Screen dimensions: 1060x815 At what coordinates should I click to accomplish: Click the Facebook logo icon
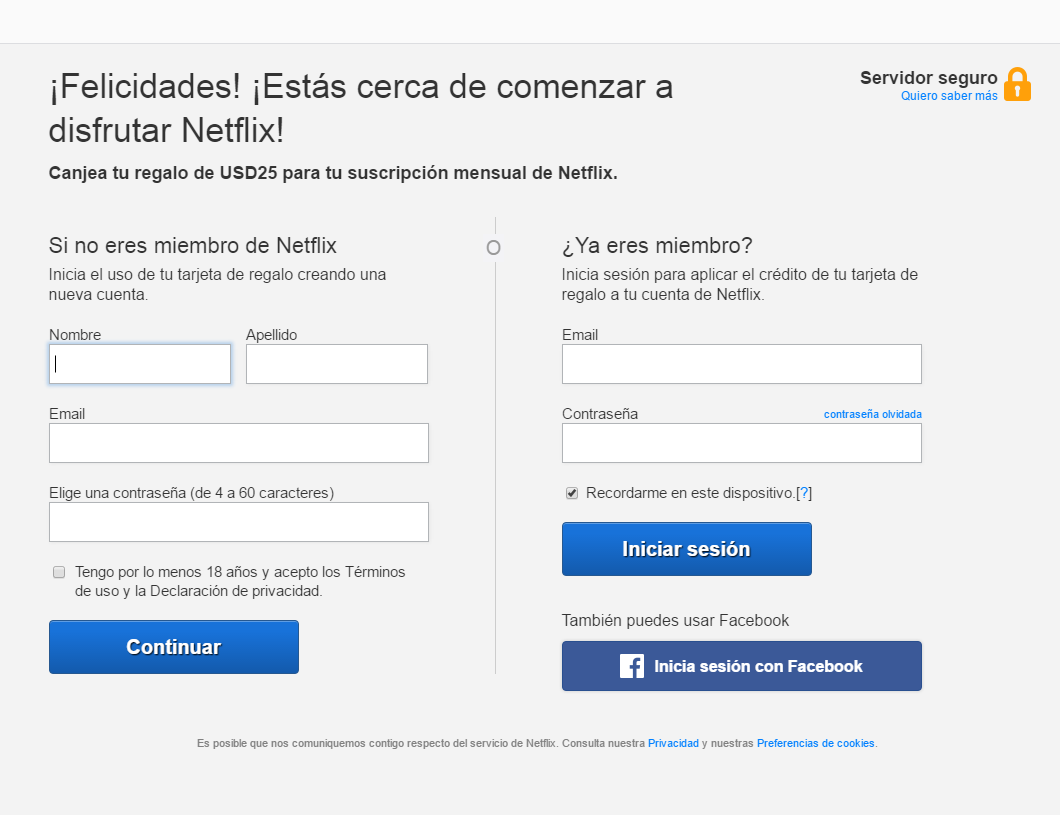[x=631, y=666]
